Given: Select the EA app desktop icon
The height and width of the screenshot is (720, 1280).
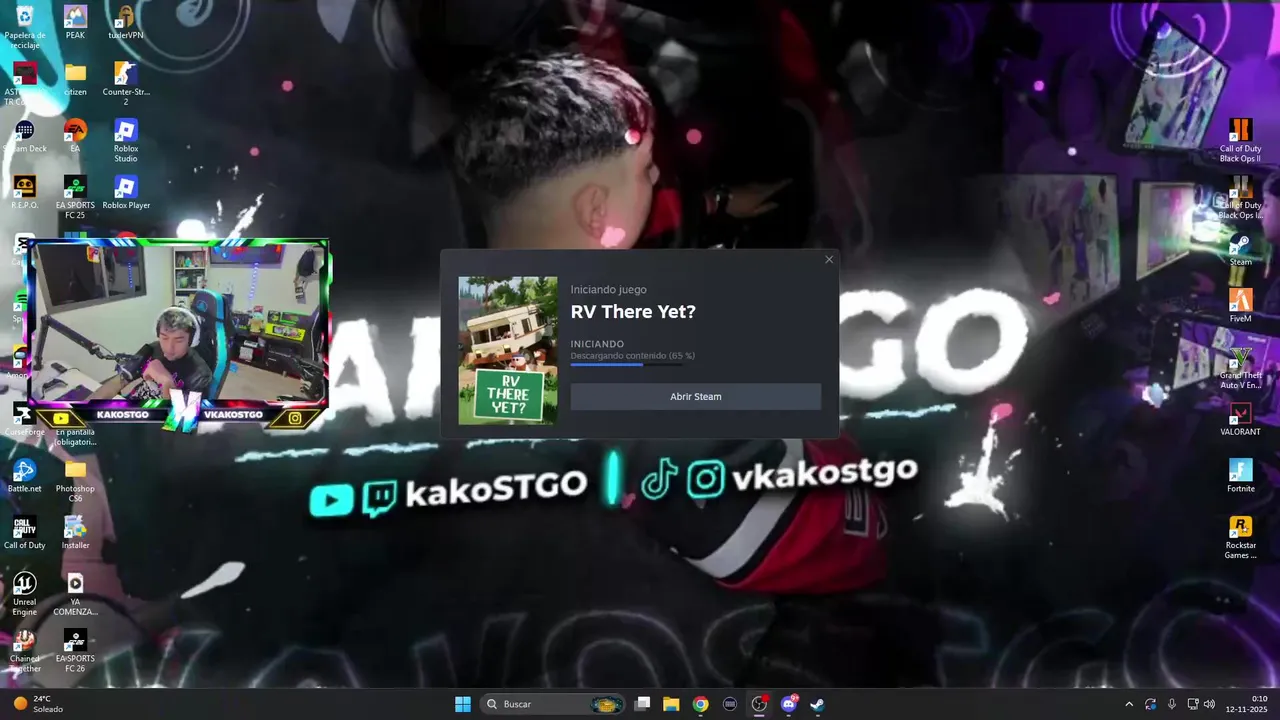Looking at the screenshot, I should coord(75,136).
